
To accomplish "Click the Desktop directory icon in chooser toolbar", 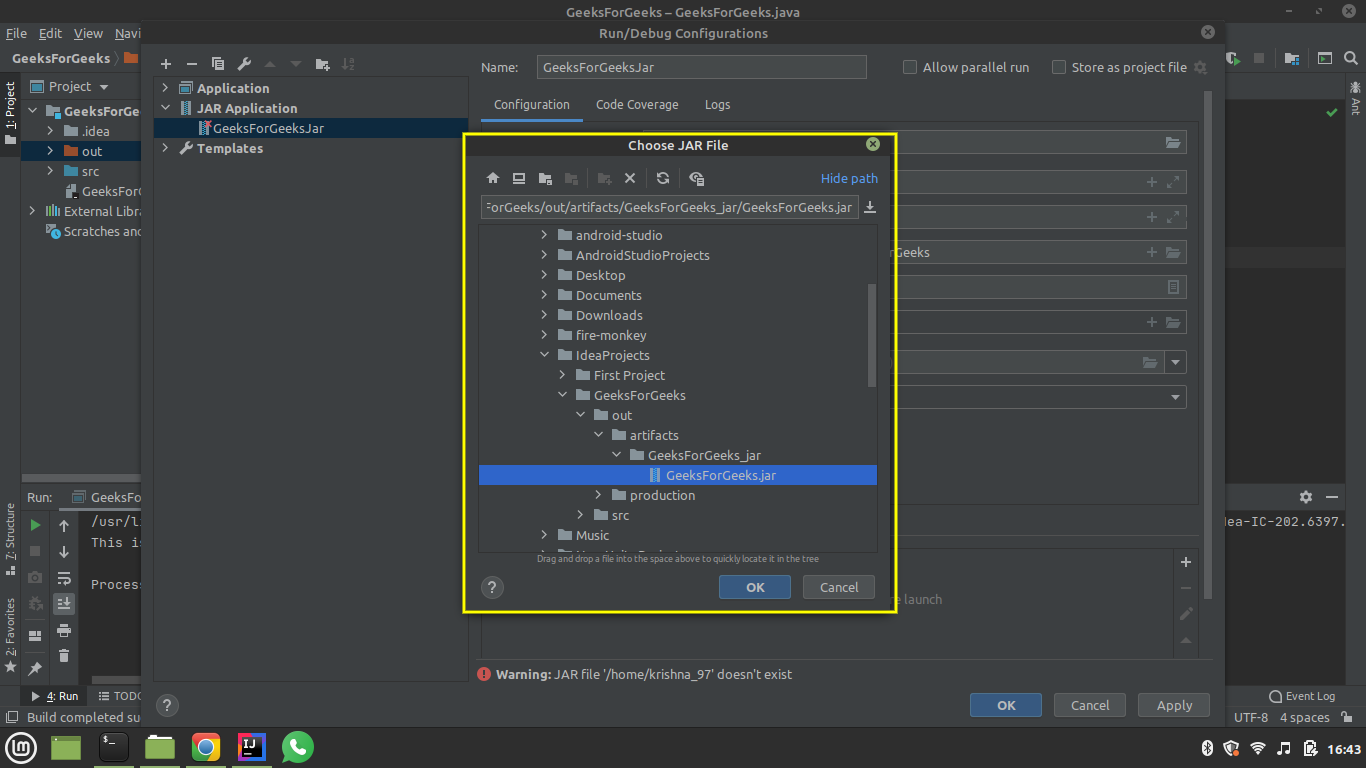I will pos(519,178).
